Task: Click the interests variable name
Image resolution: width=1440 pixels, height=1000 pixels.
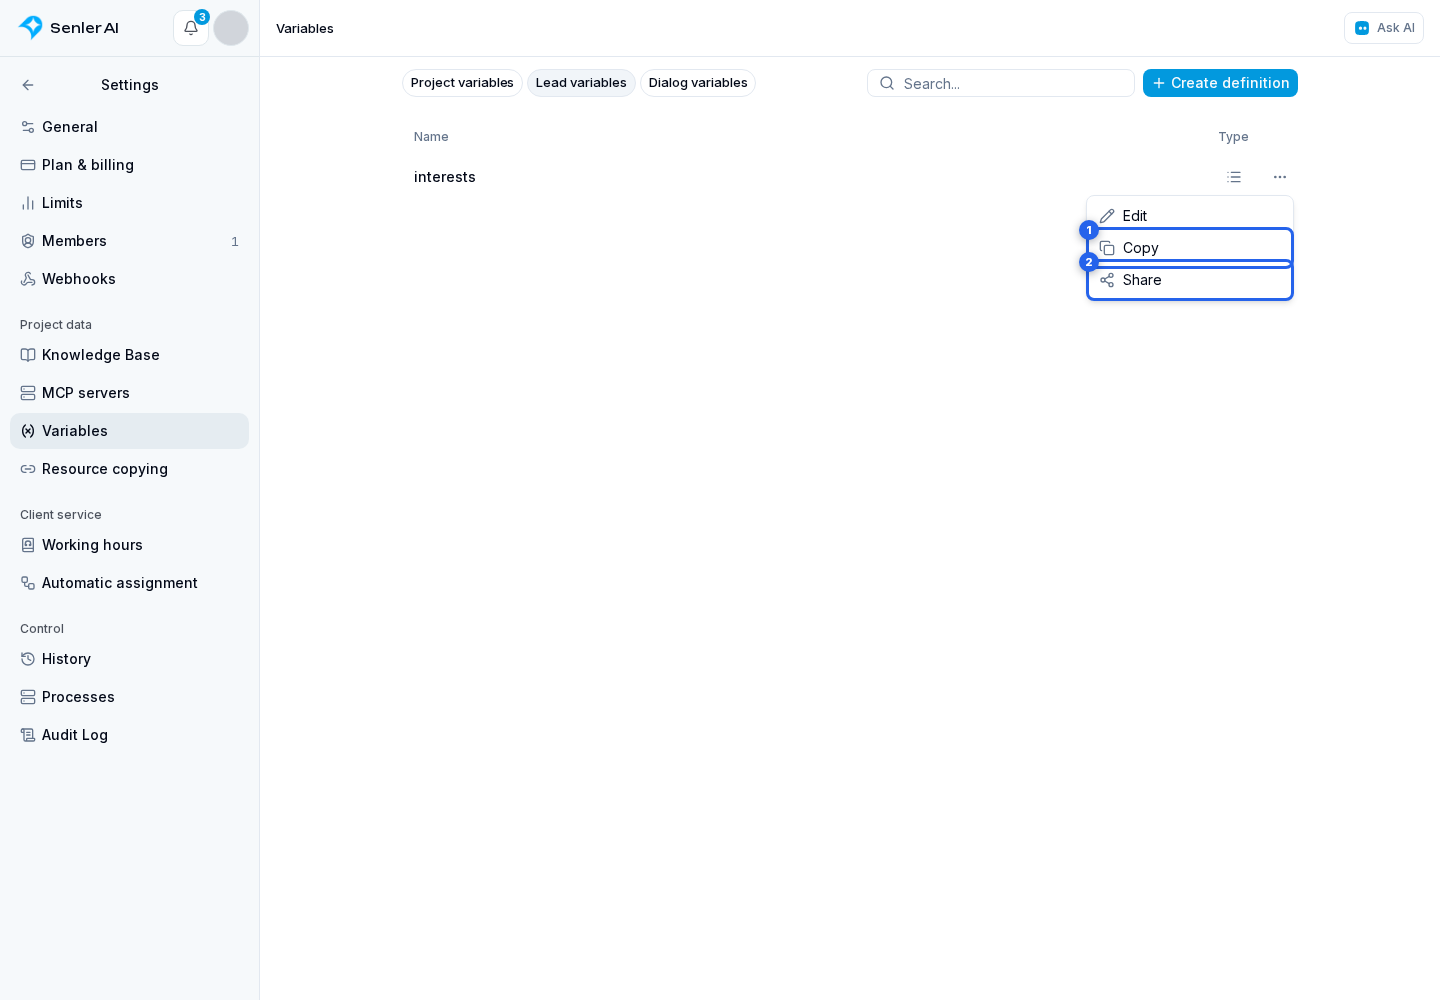Action: click(x=445, y=177)
